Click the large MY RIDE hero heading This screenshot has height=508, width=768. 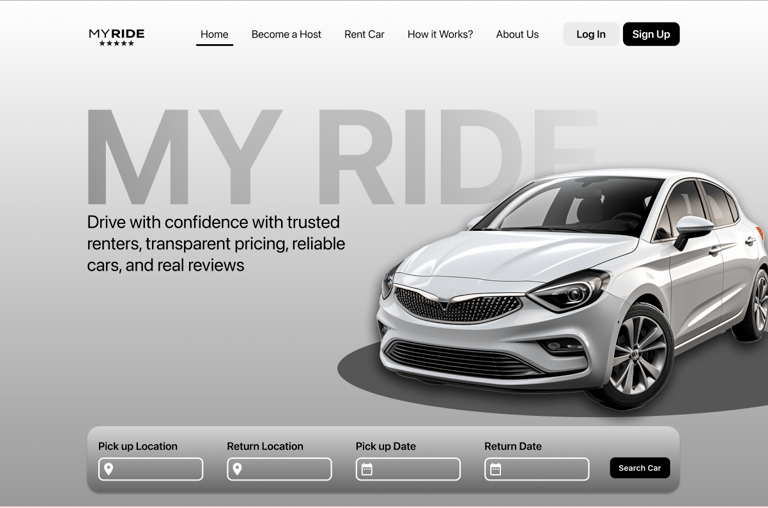pos(342,157)
